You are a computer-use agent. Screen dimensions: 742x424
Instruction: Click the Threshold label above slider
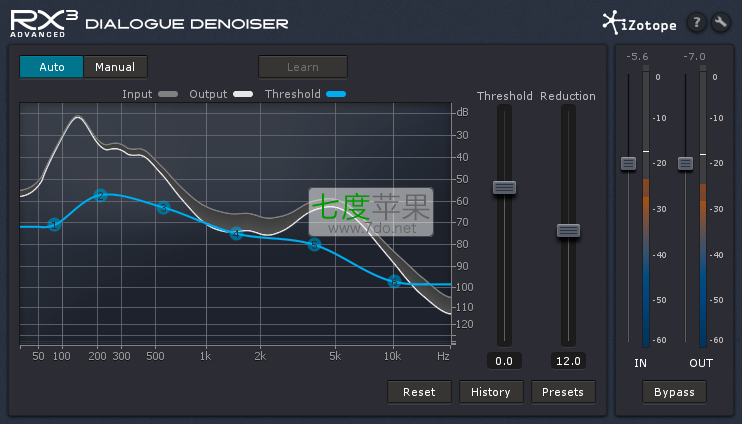(x=504, y=96)
